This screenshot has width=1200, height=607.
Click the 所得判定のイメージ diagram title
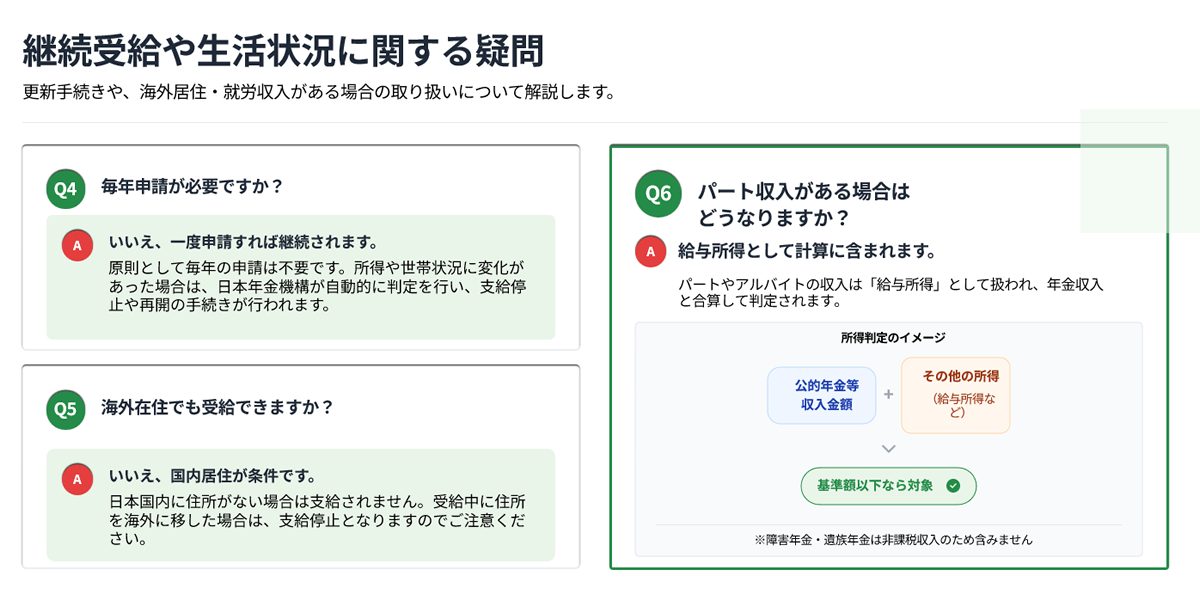(888, 338)
